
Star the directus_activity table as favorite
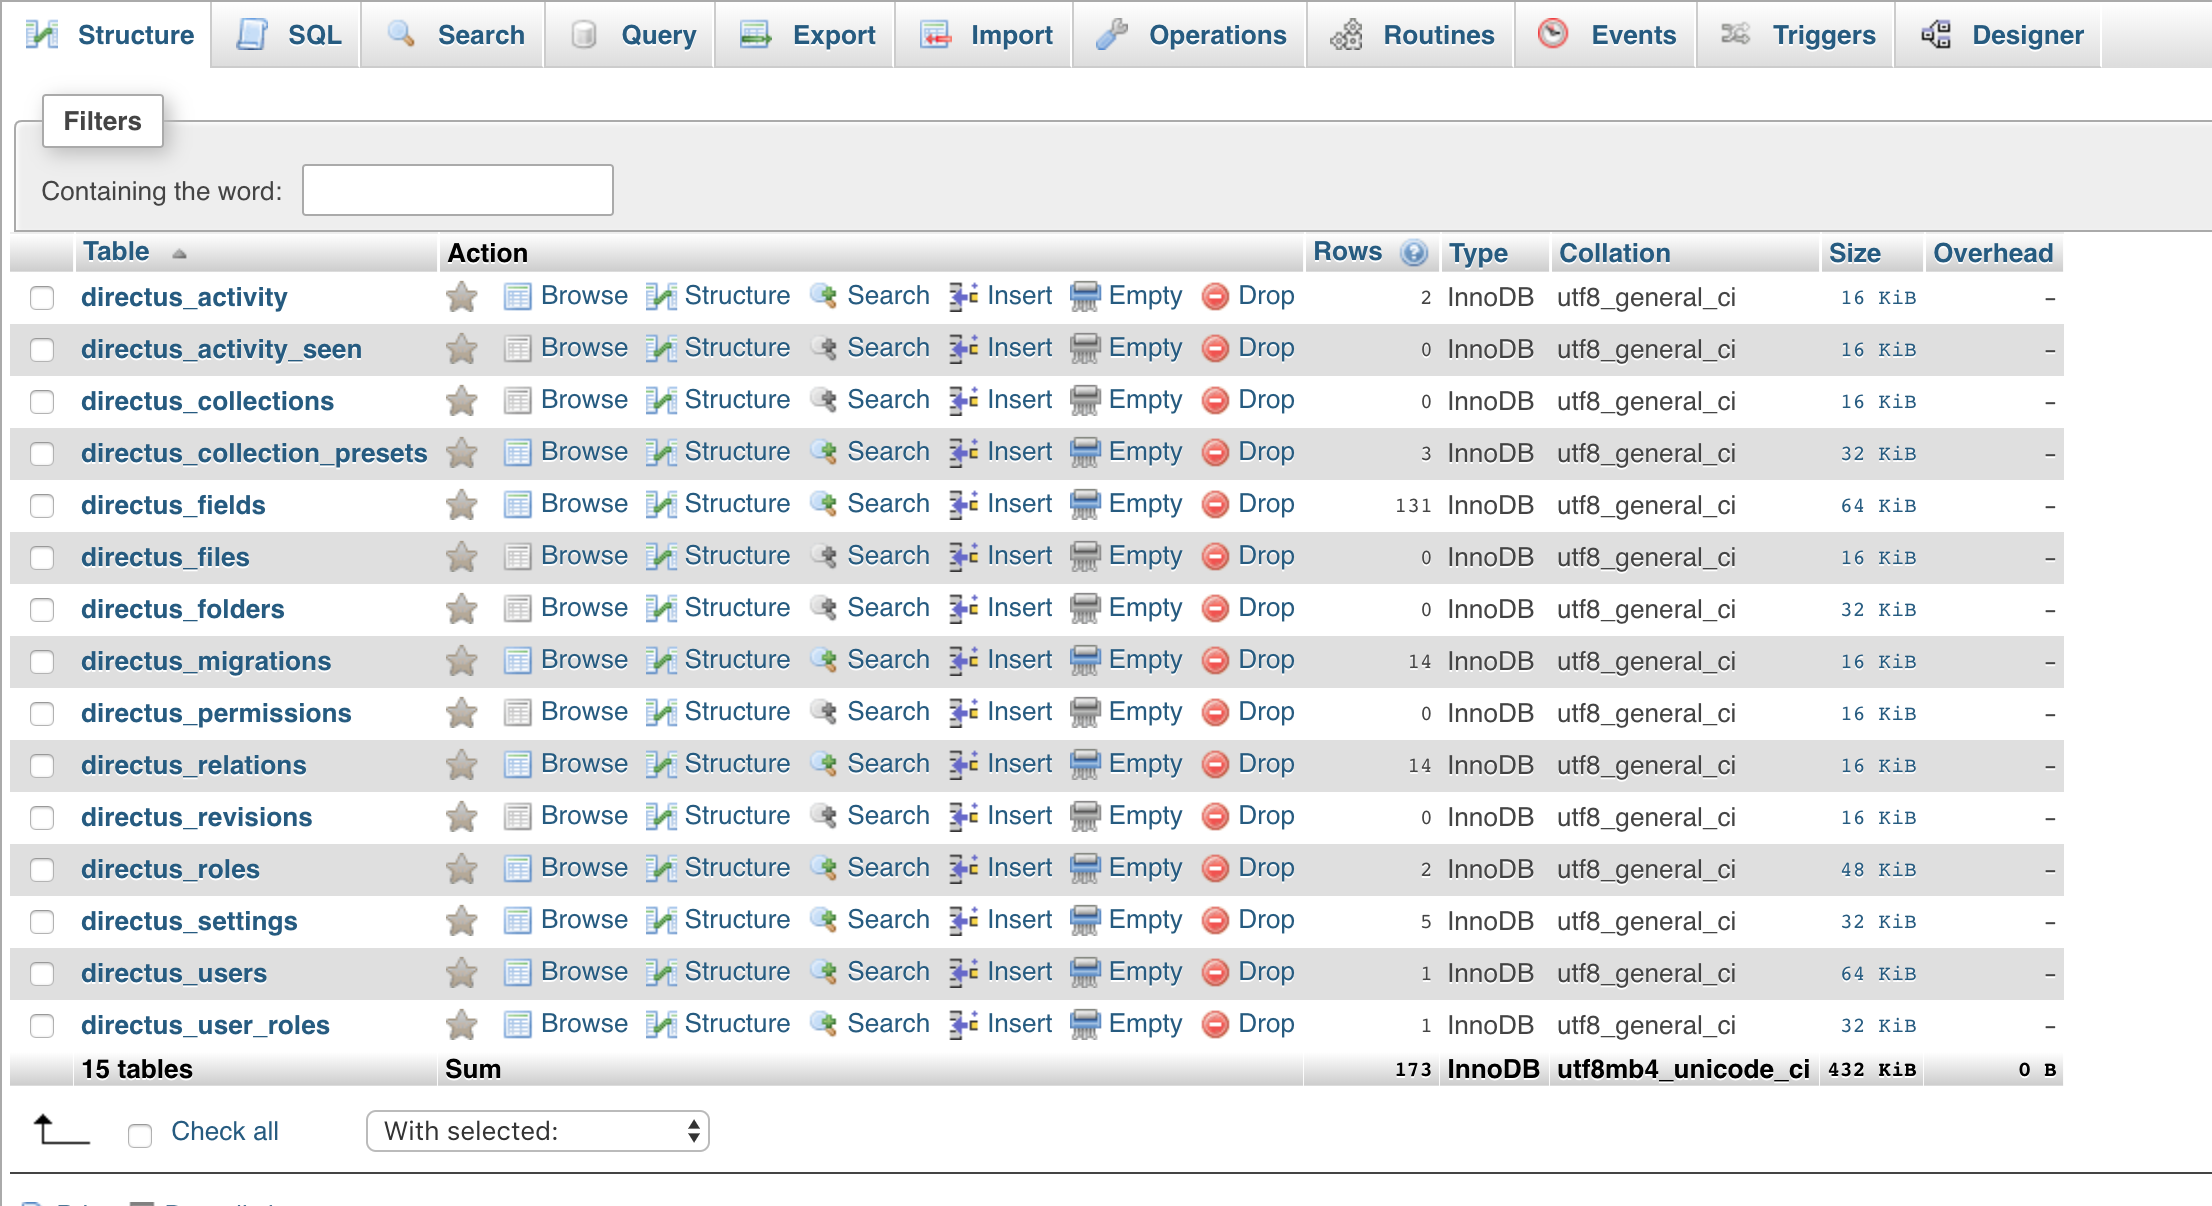coord(461,296)
